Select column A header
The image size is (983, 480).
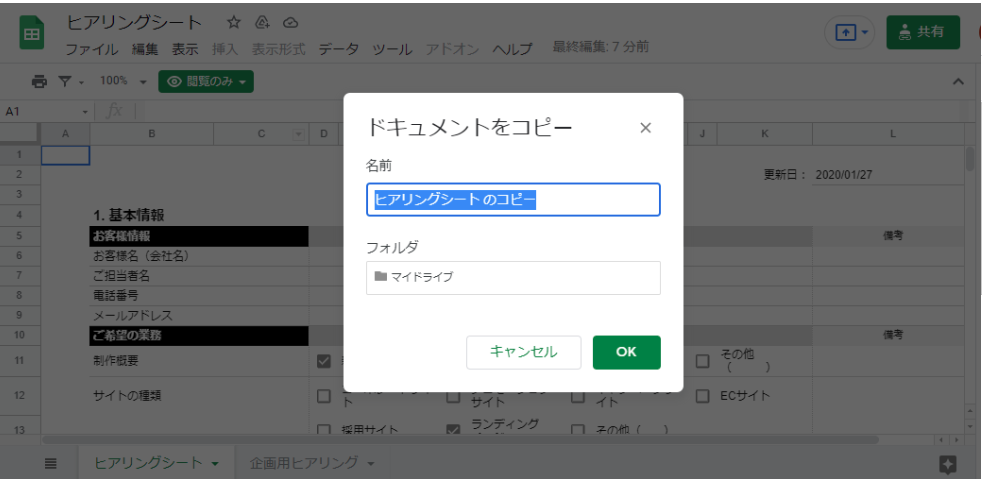65,133
